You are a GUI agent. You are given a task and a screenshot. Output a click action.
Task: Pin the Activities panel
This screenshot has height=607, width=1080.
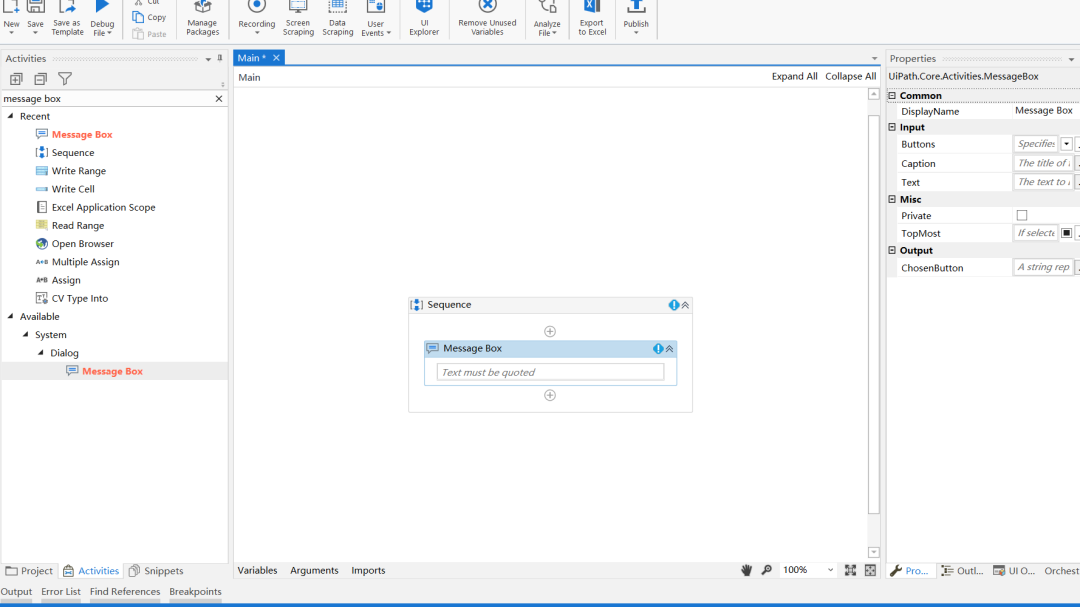tap(220, 59)
